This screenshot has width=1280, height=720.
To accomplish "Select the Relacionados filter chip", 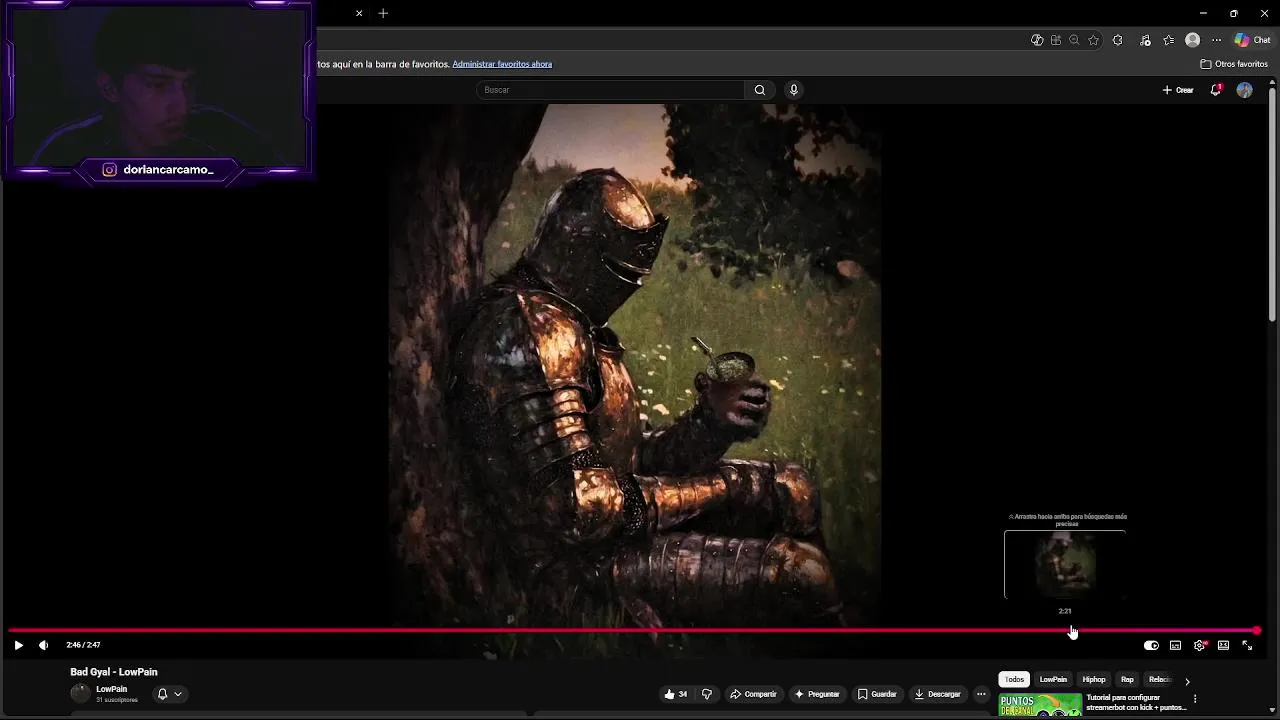I will click(x=1159, y=680).
